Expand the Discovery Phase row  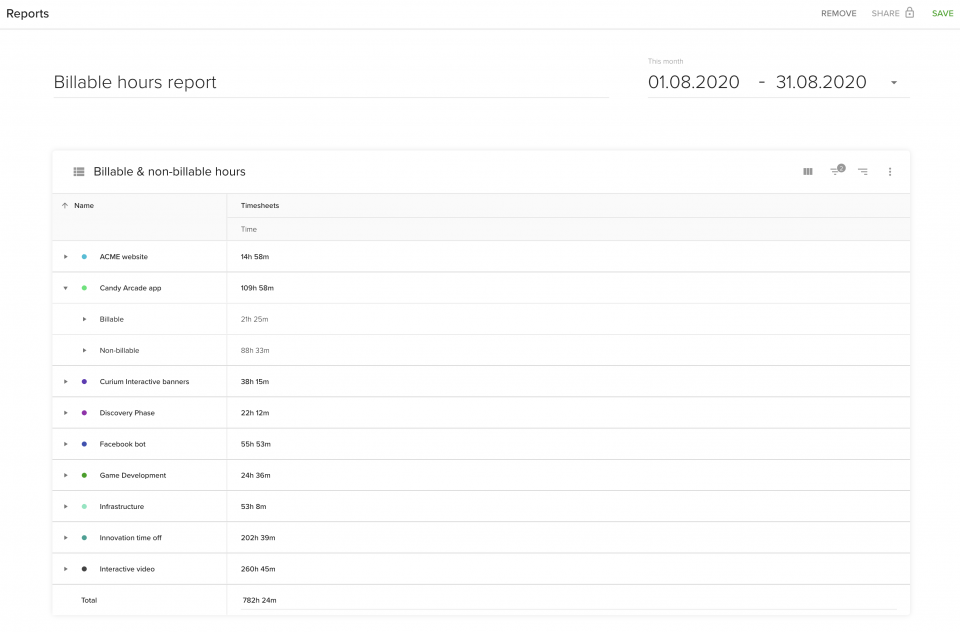(66, 413)
